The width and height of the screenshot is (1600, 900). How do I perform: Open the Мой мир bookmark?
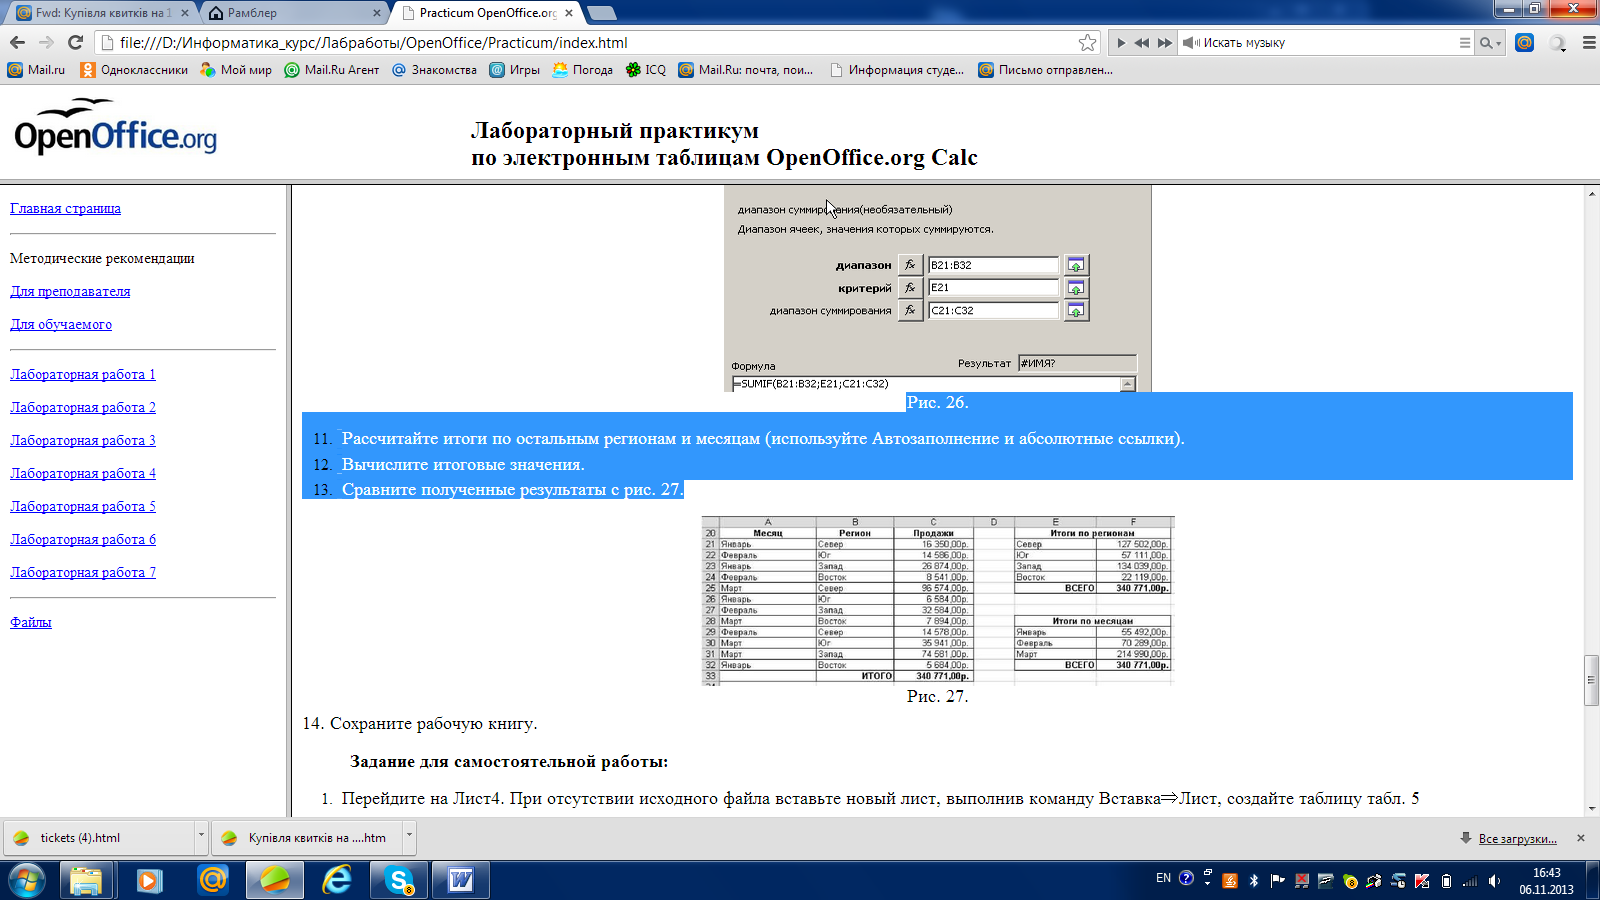click(x=236, y=70)
